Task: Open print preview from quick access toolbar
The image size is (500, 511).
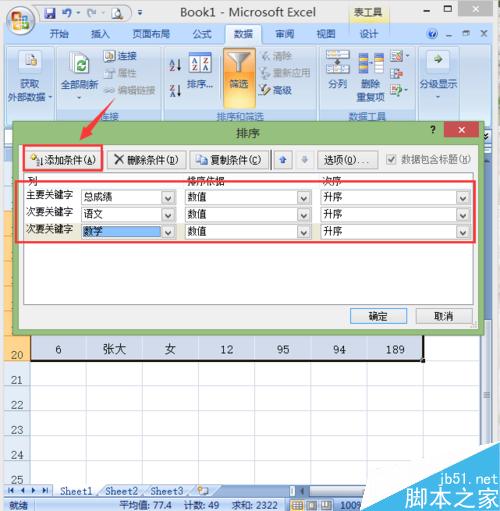Action: (x=117, y=14)
